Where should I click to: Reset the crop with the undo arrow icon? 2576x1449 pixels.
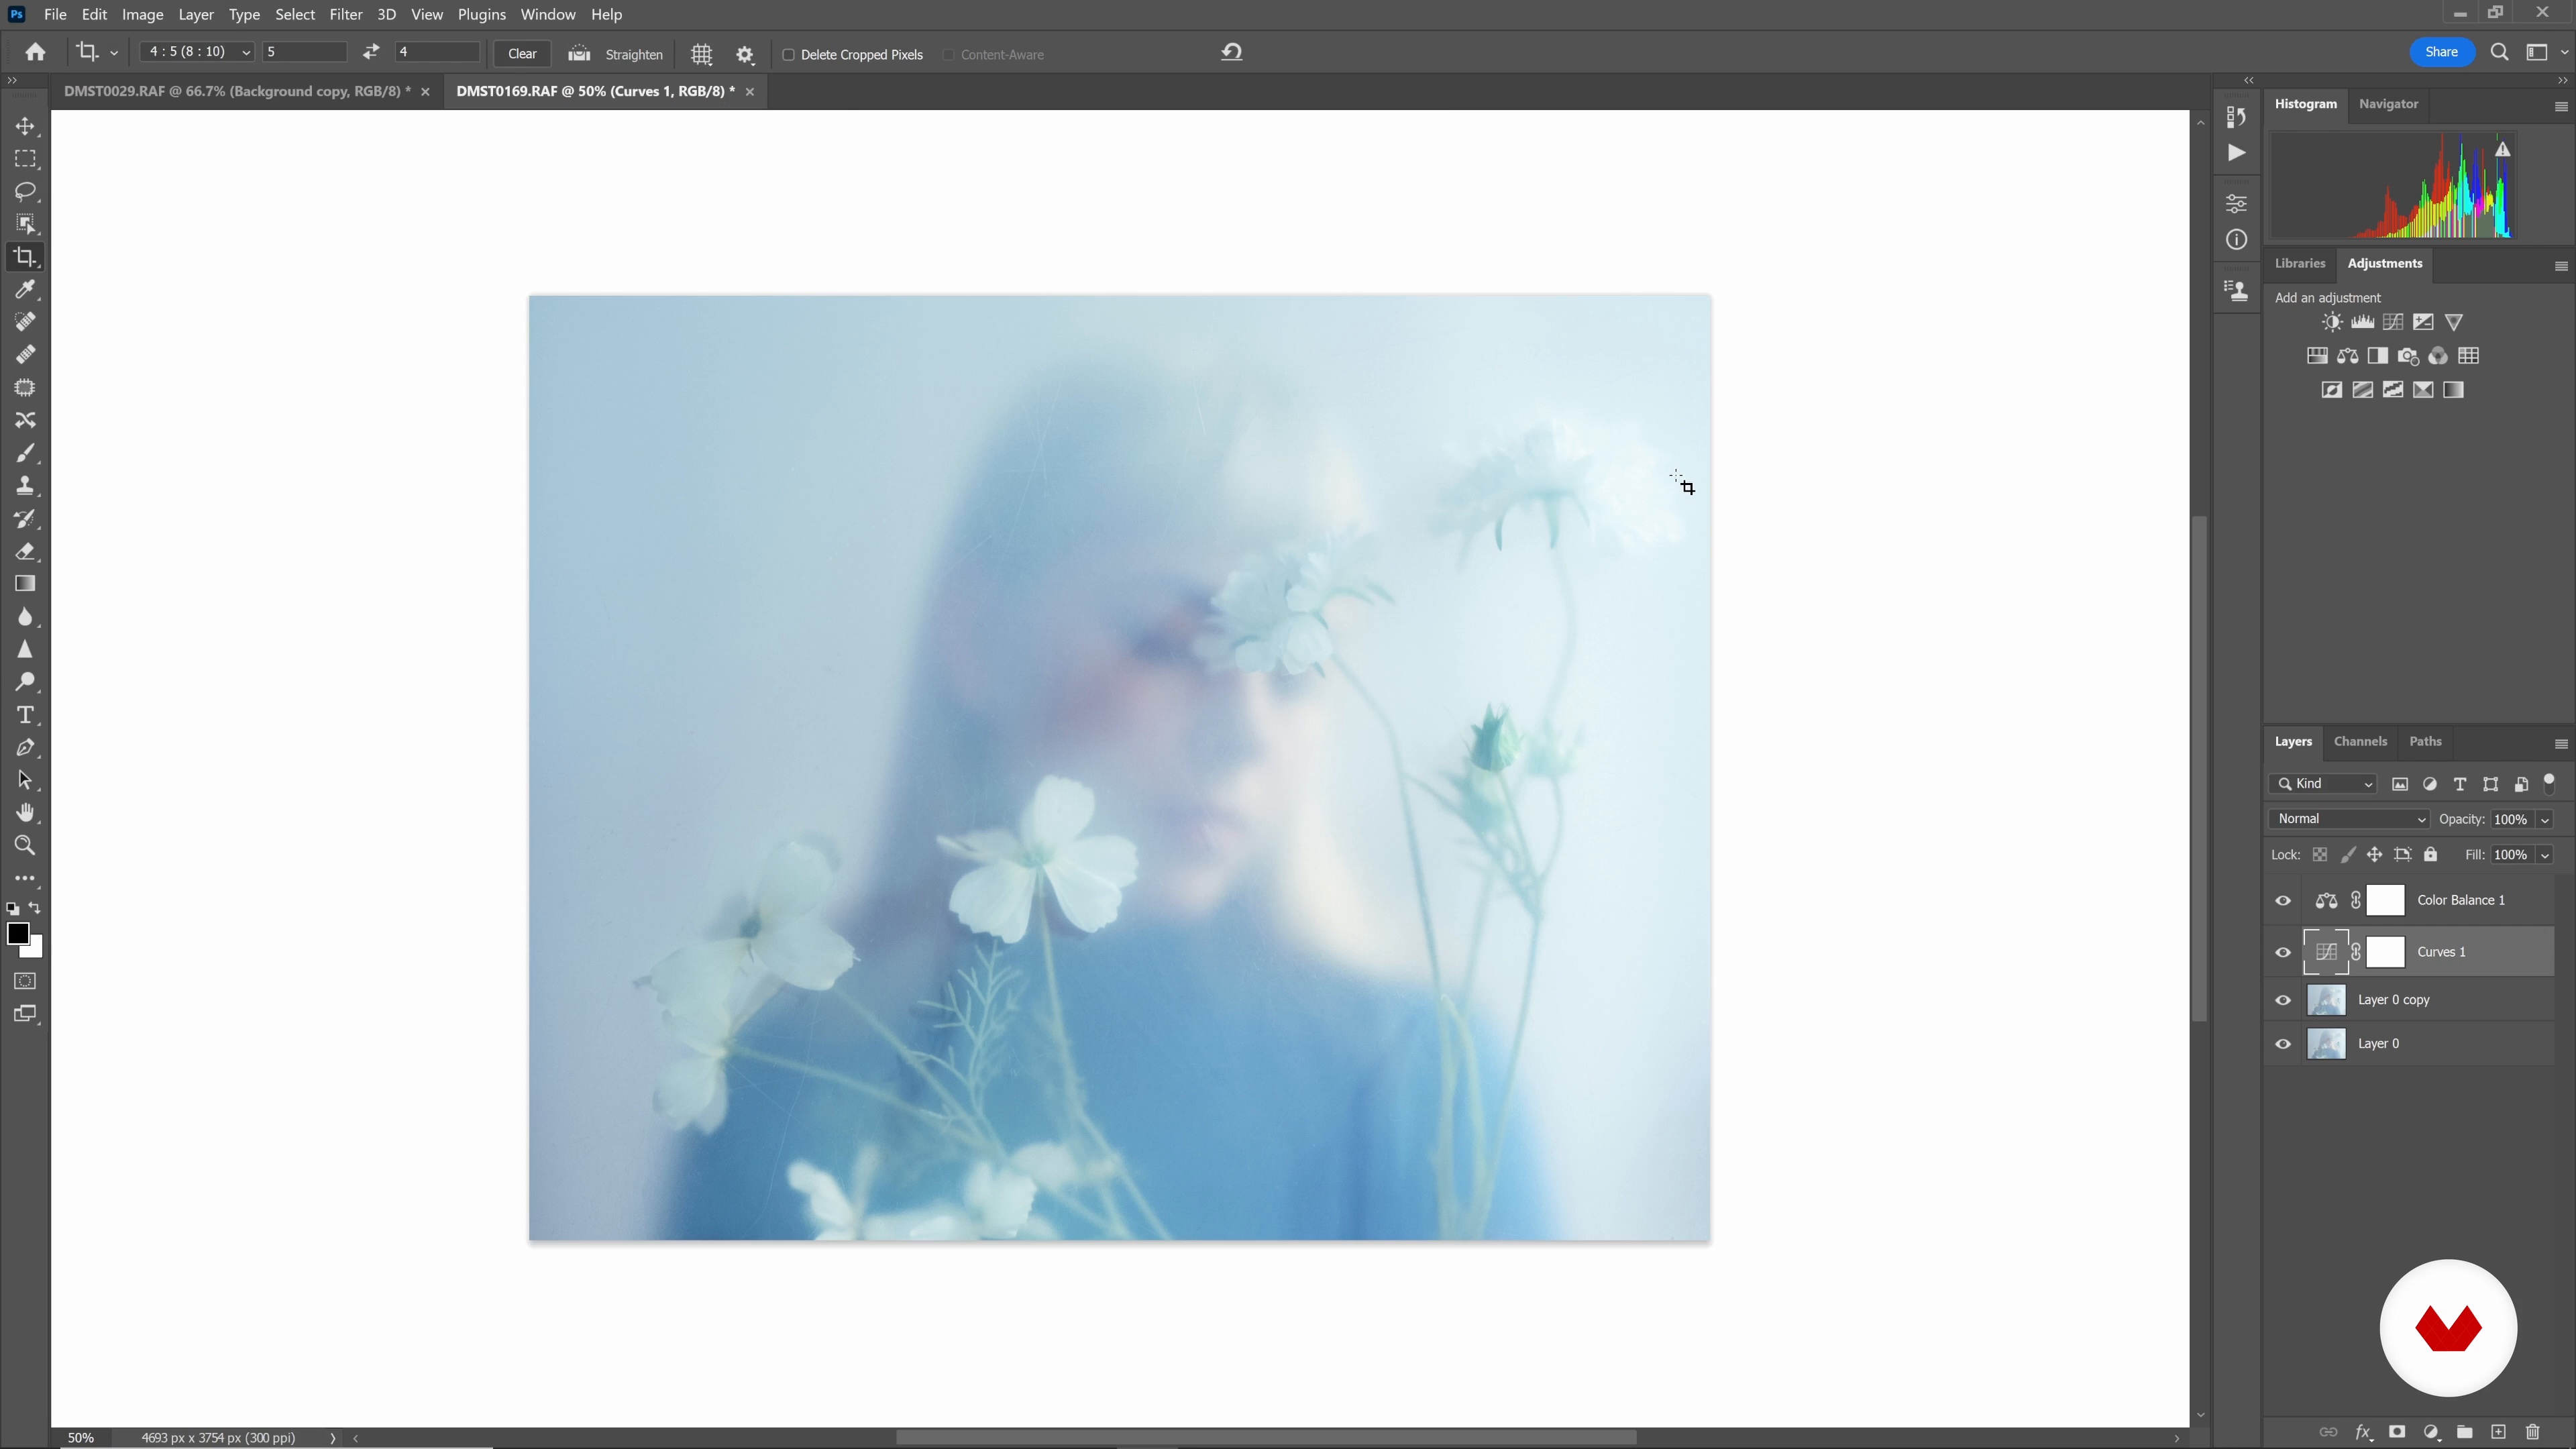(1231, 52)
